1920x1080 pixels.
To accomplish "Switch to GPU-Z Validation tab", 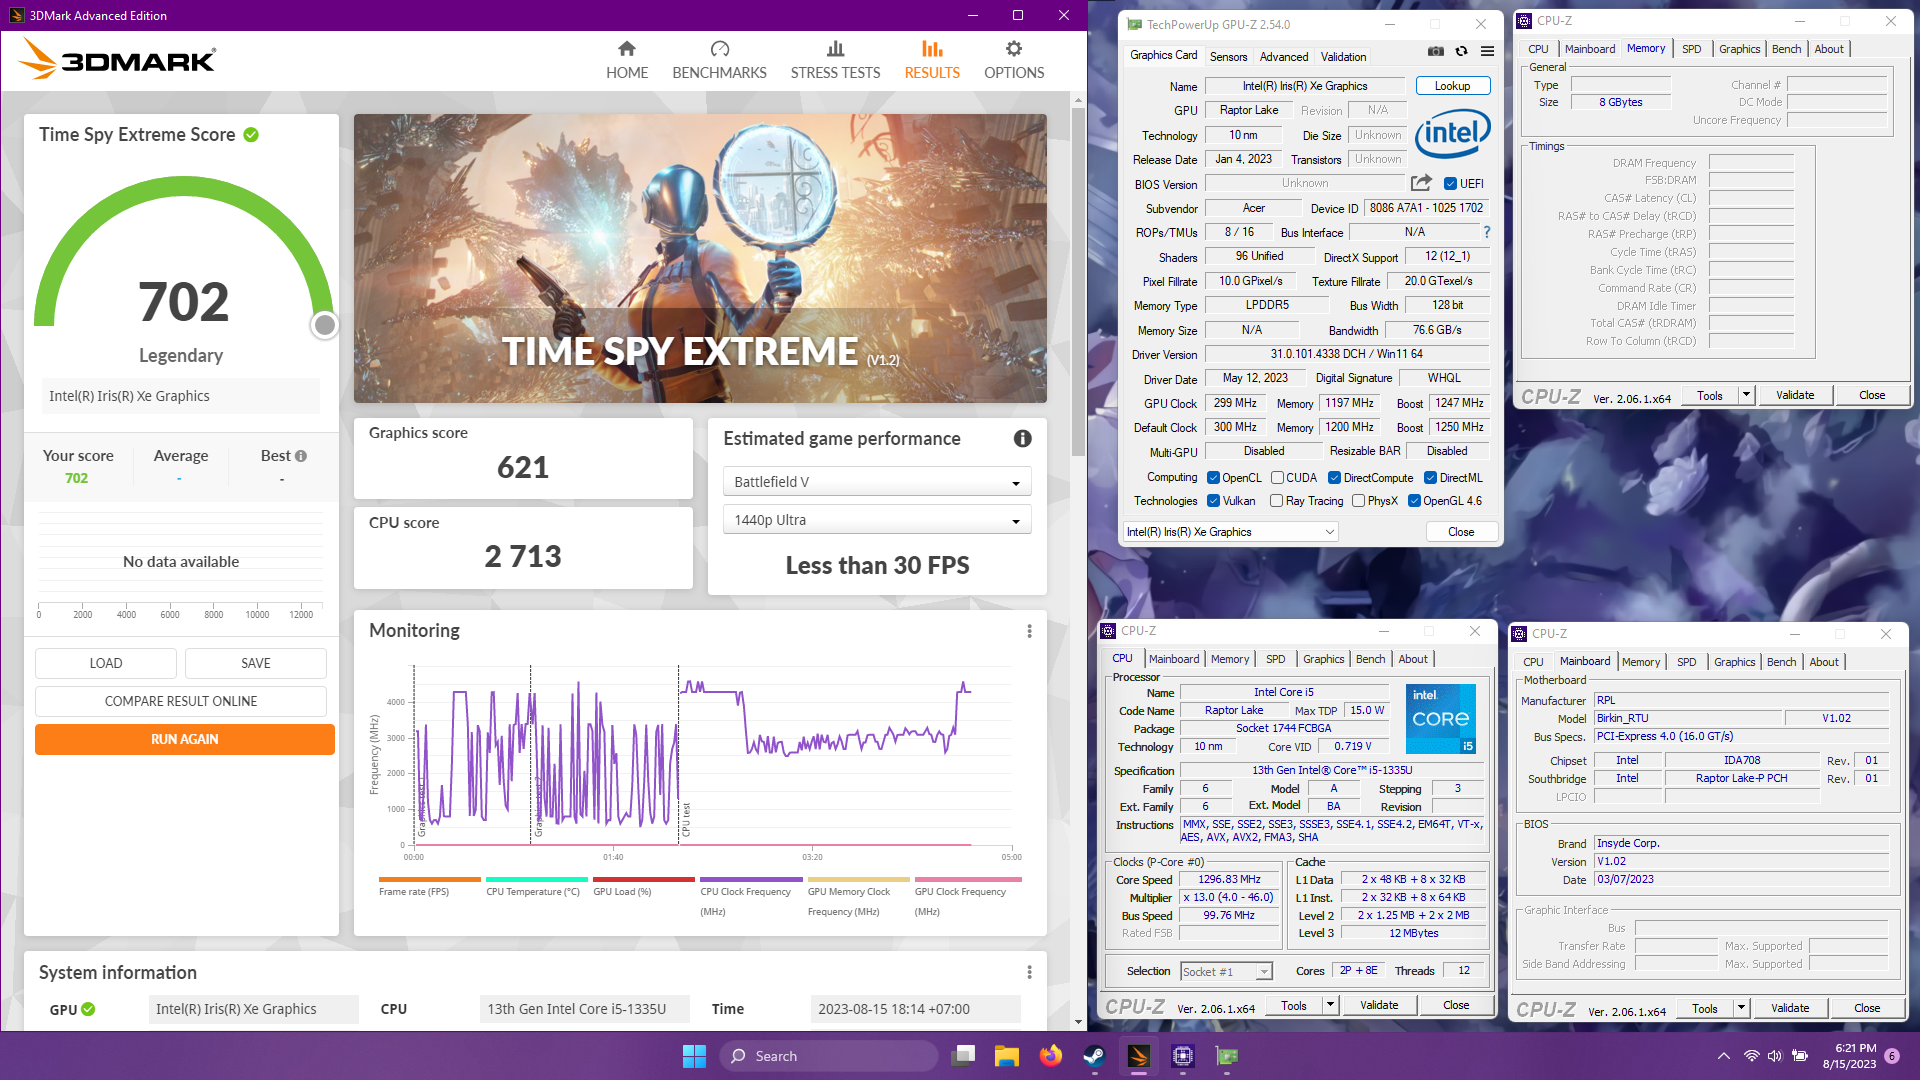I will [1343, 57].
